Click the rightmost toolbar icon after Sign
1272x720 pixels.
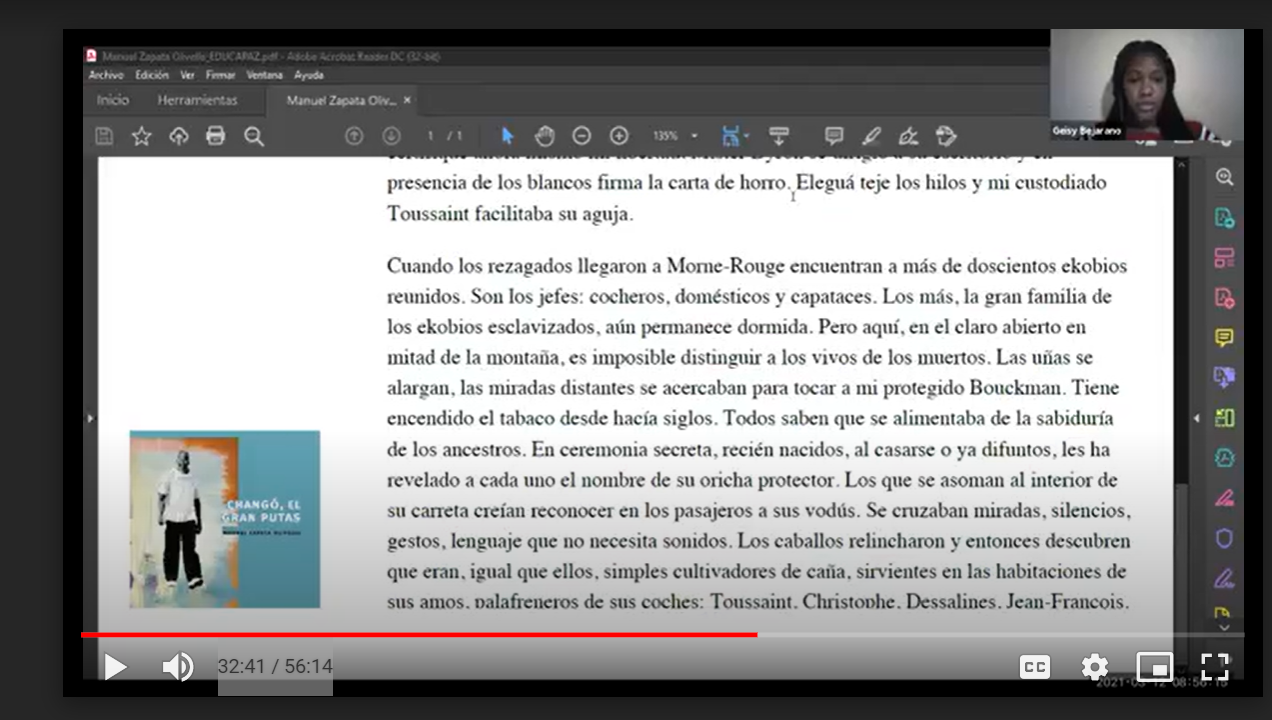pyautogui.click(x=946, y=136)
